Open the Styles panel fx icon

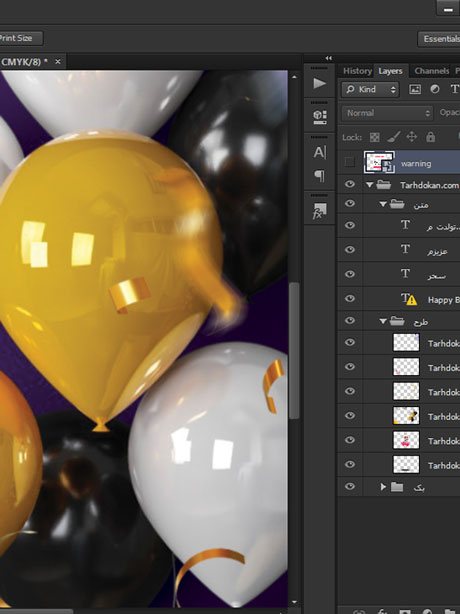319,210
